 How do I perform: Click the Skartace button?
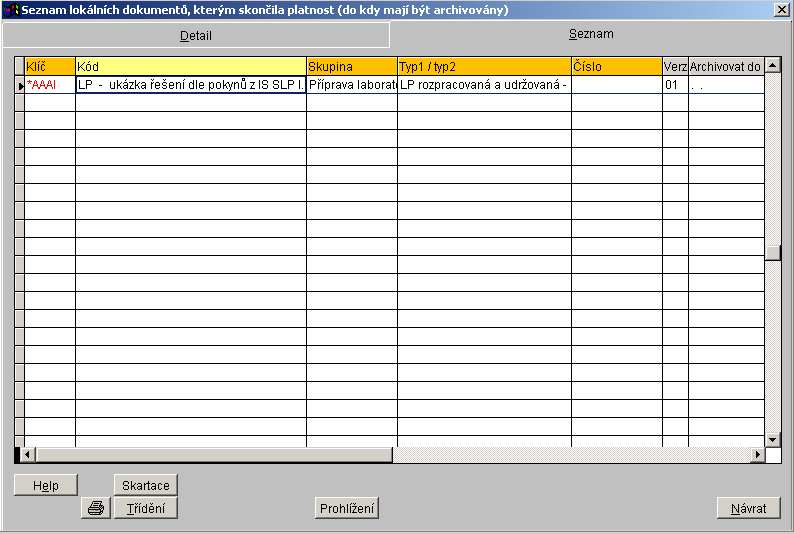pos(146,485)
